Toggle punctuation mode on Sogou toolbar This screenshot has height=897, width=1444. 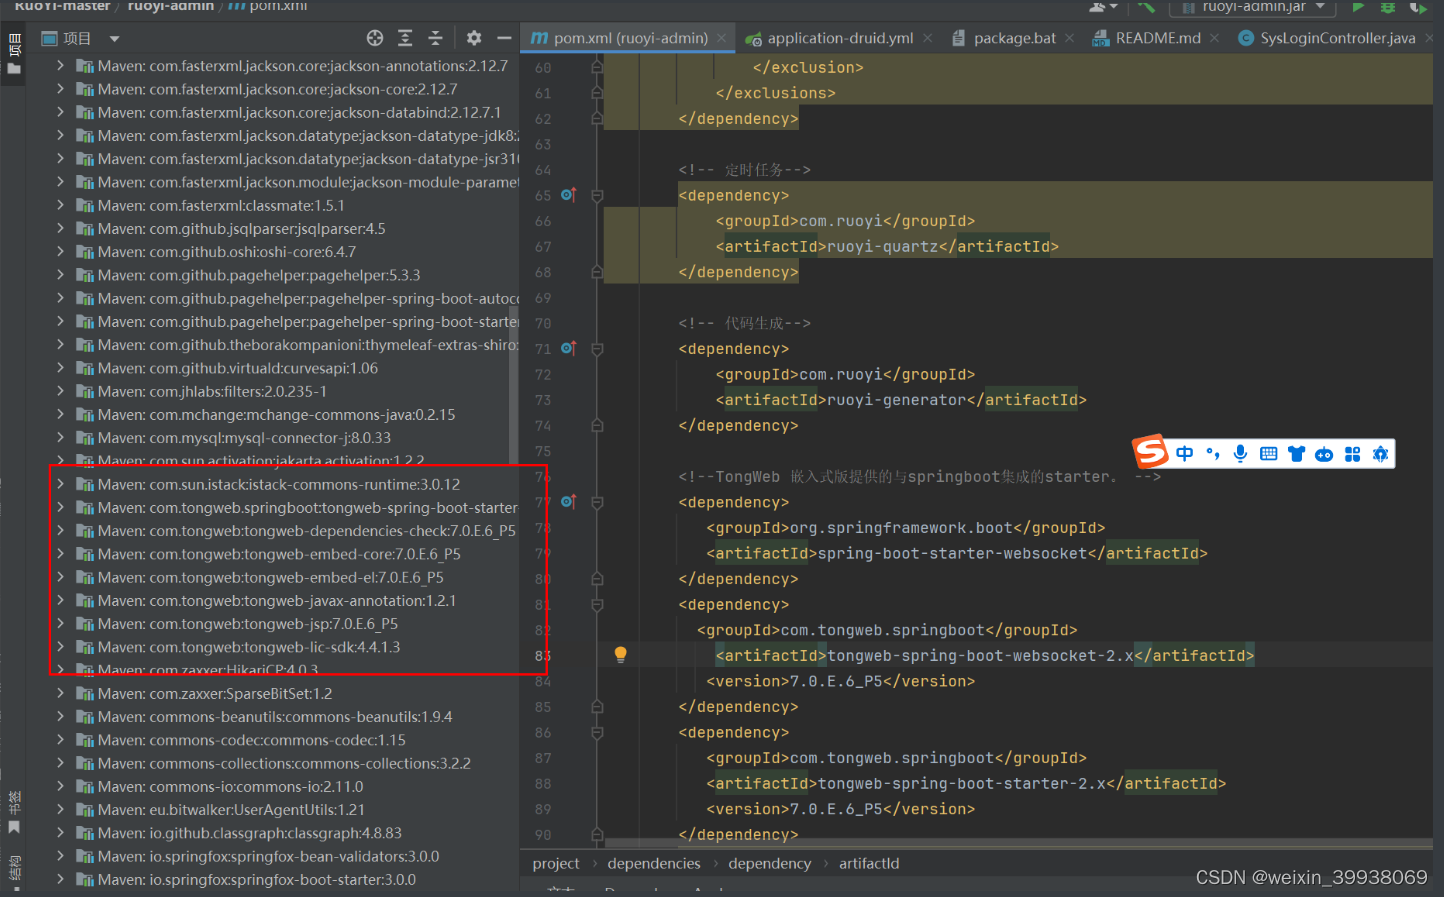[1213, 454]
